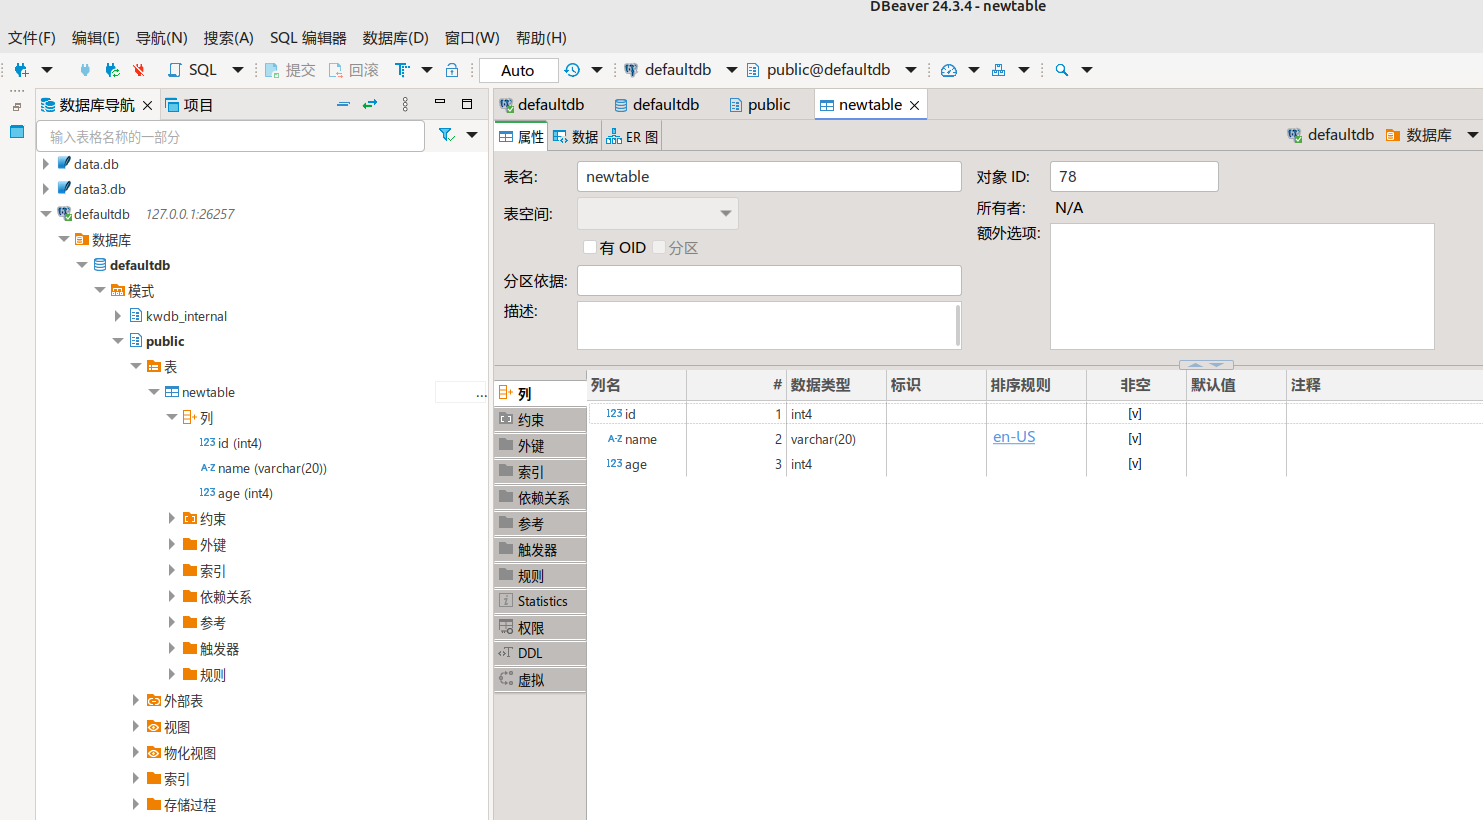Click the transaction mode icon in toolbar
1483x820 pixels.
[402, 70]
